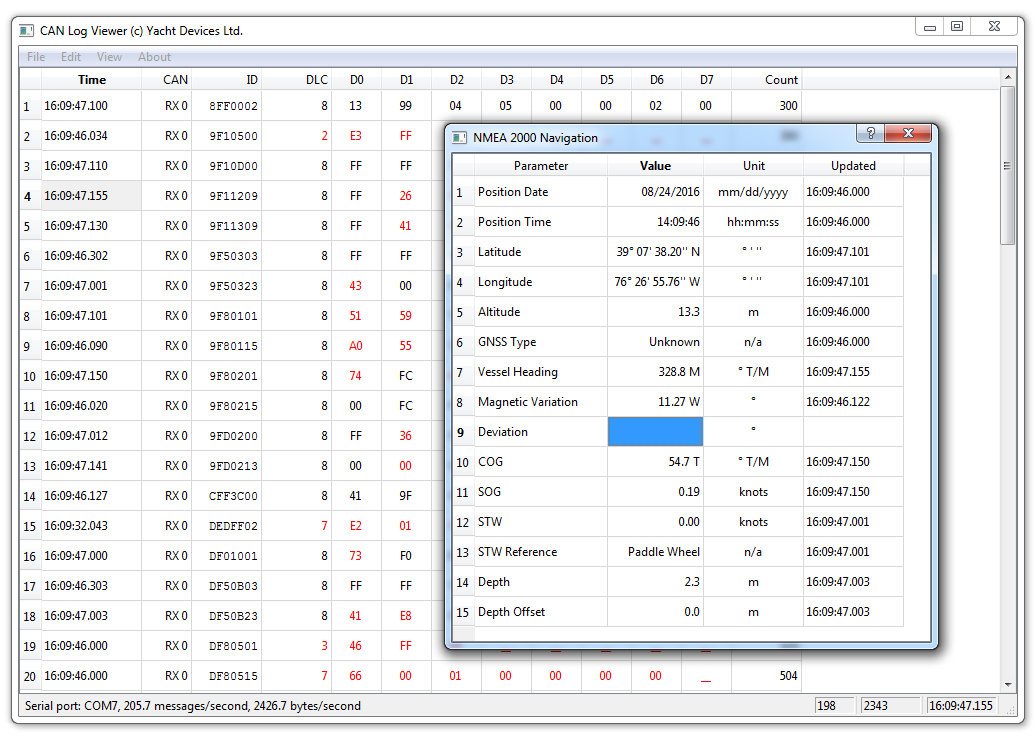Viewport: 1036px width, 737px height.
Task: Click ID cell 9F10500 in log table
Action: click(x=227, y=136)
